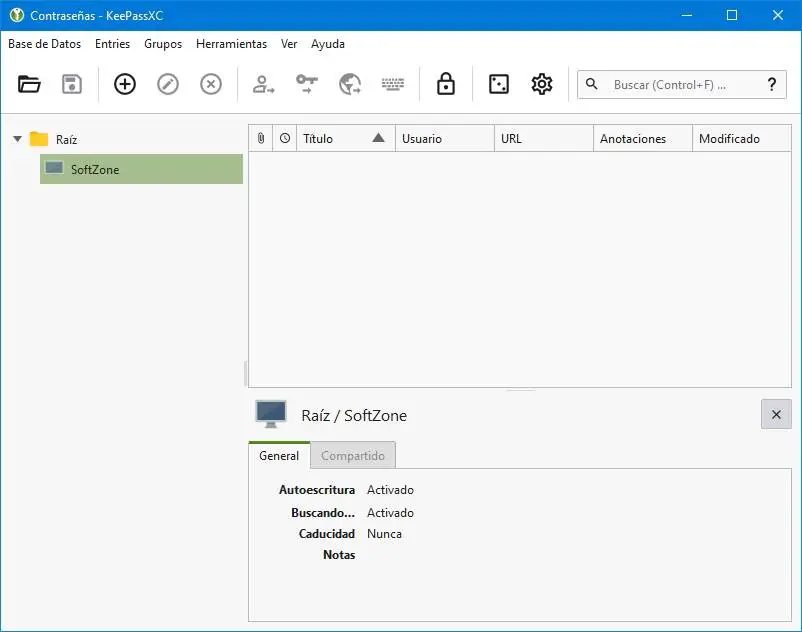Click the Autoescritura label
Viewport: 802px width, 632px height.
point(317,490)
